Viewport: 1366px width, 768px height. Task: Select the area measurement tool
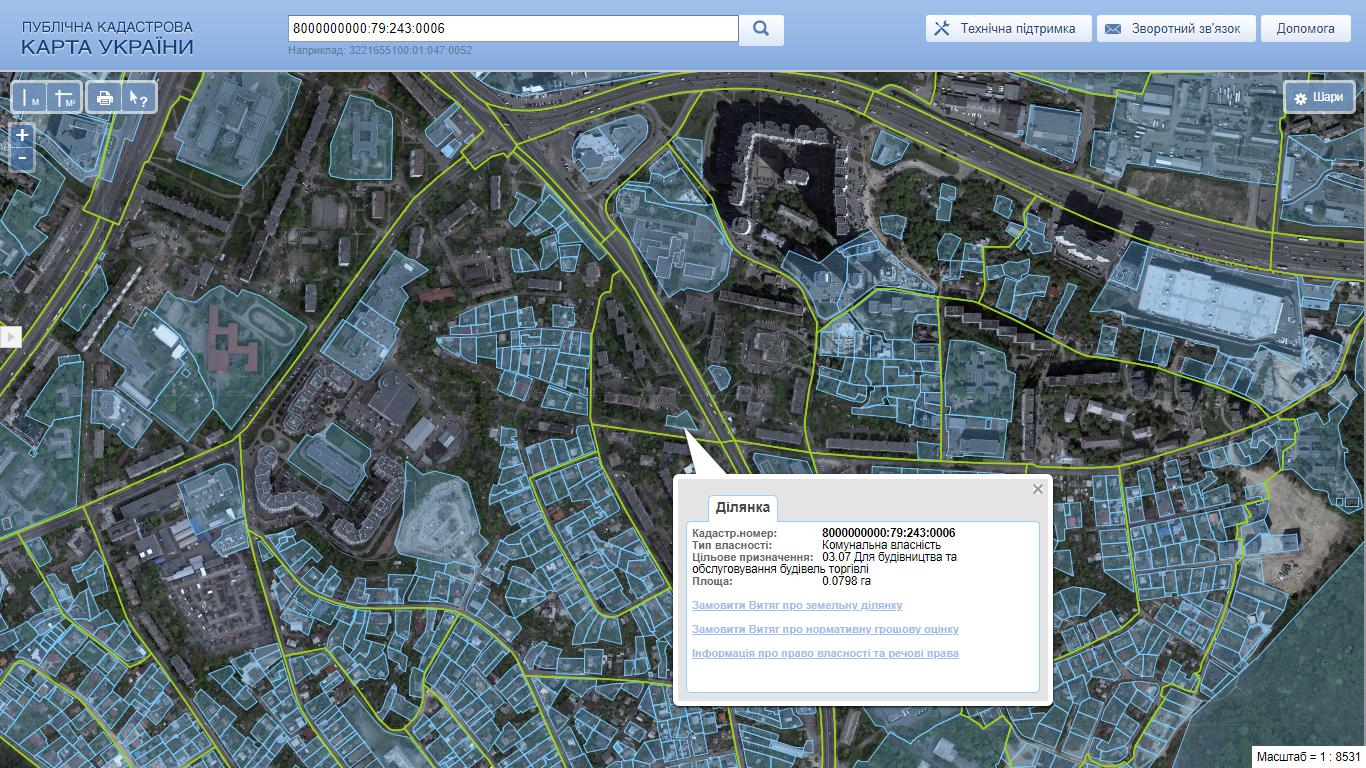pyautogui.click(x=64, y=98)
